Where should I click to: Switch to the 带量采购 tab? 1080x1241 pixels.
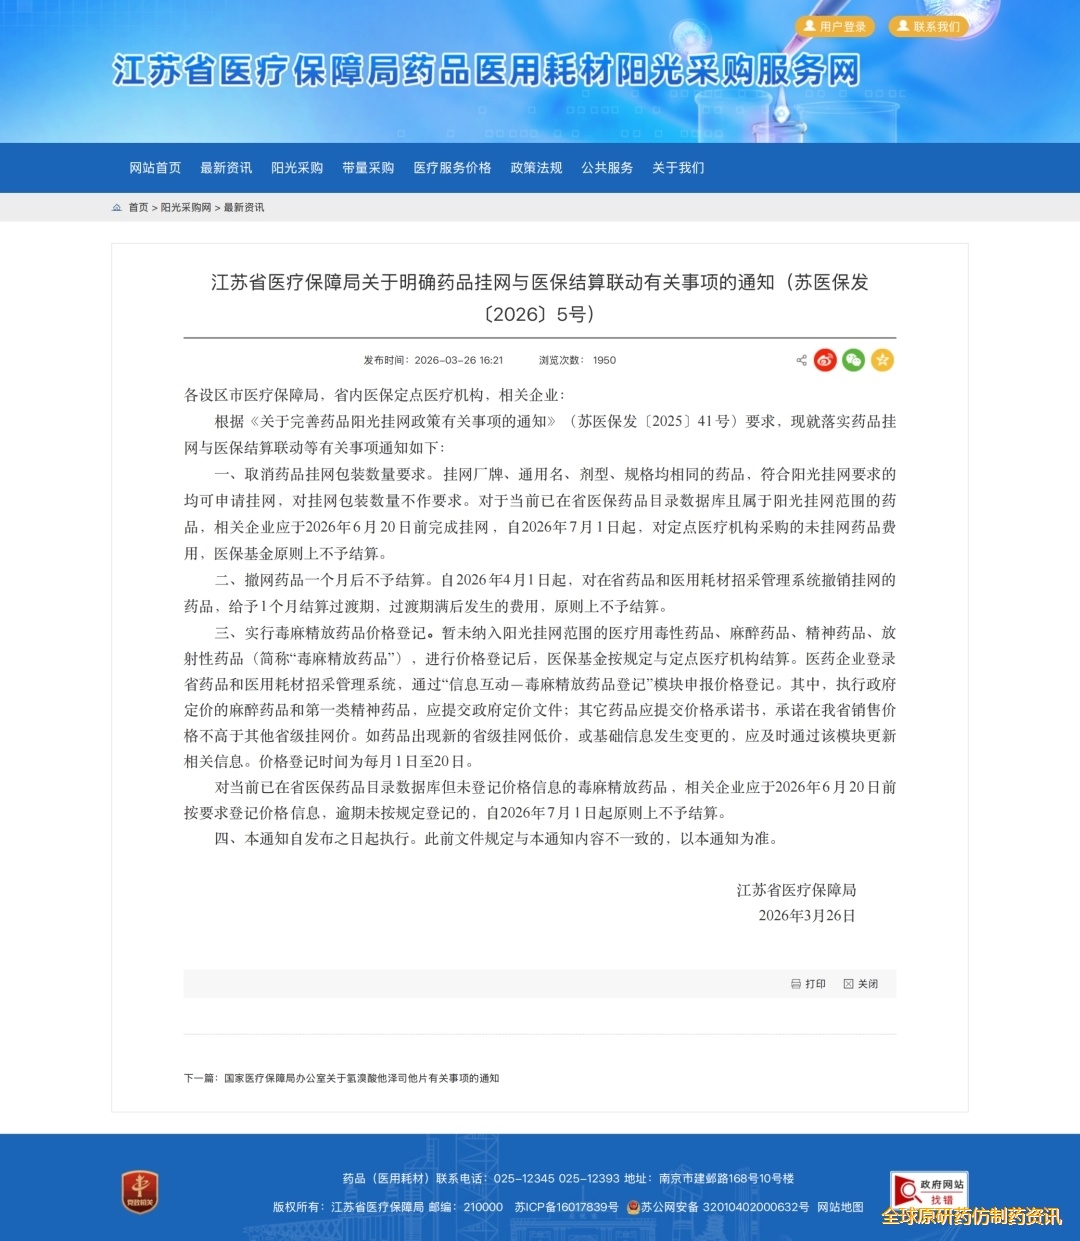click(x=369, y=168)
